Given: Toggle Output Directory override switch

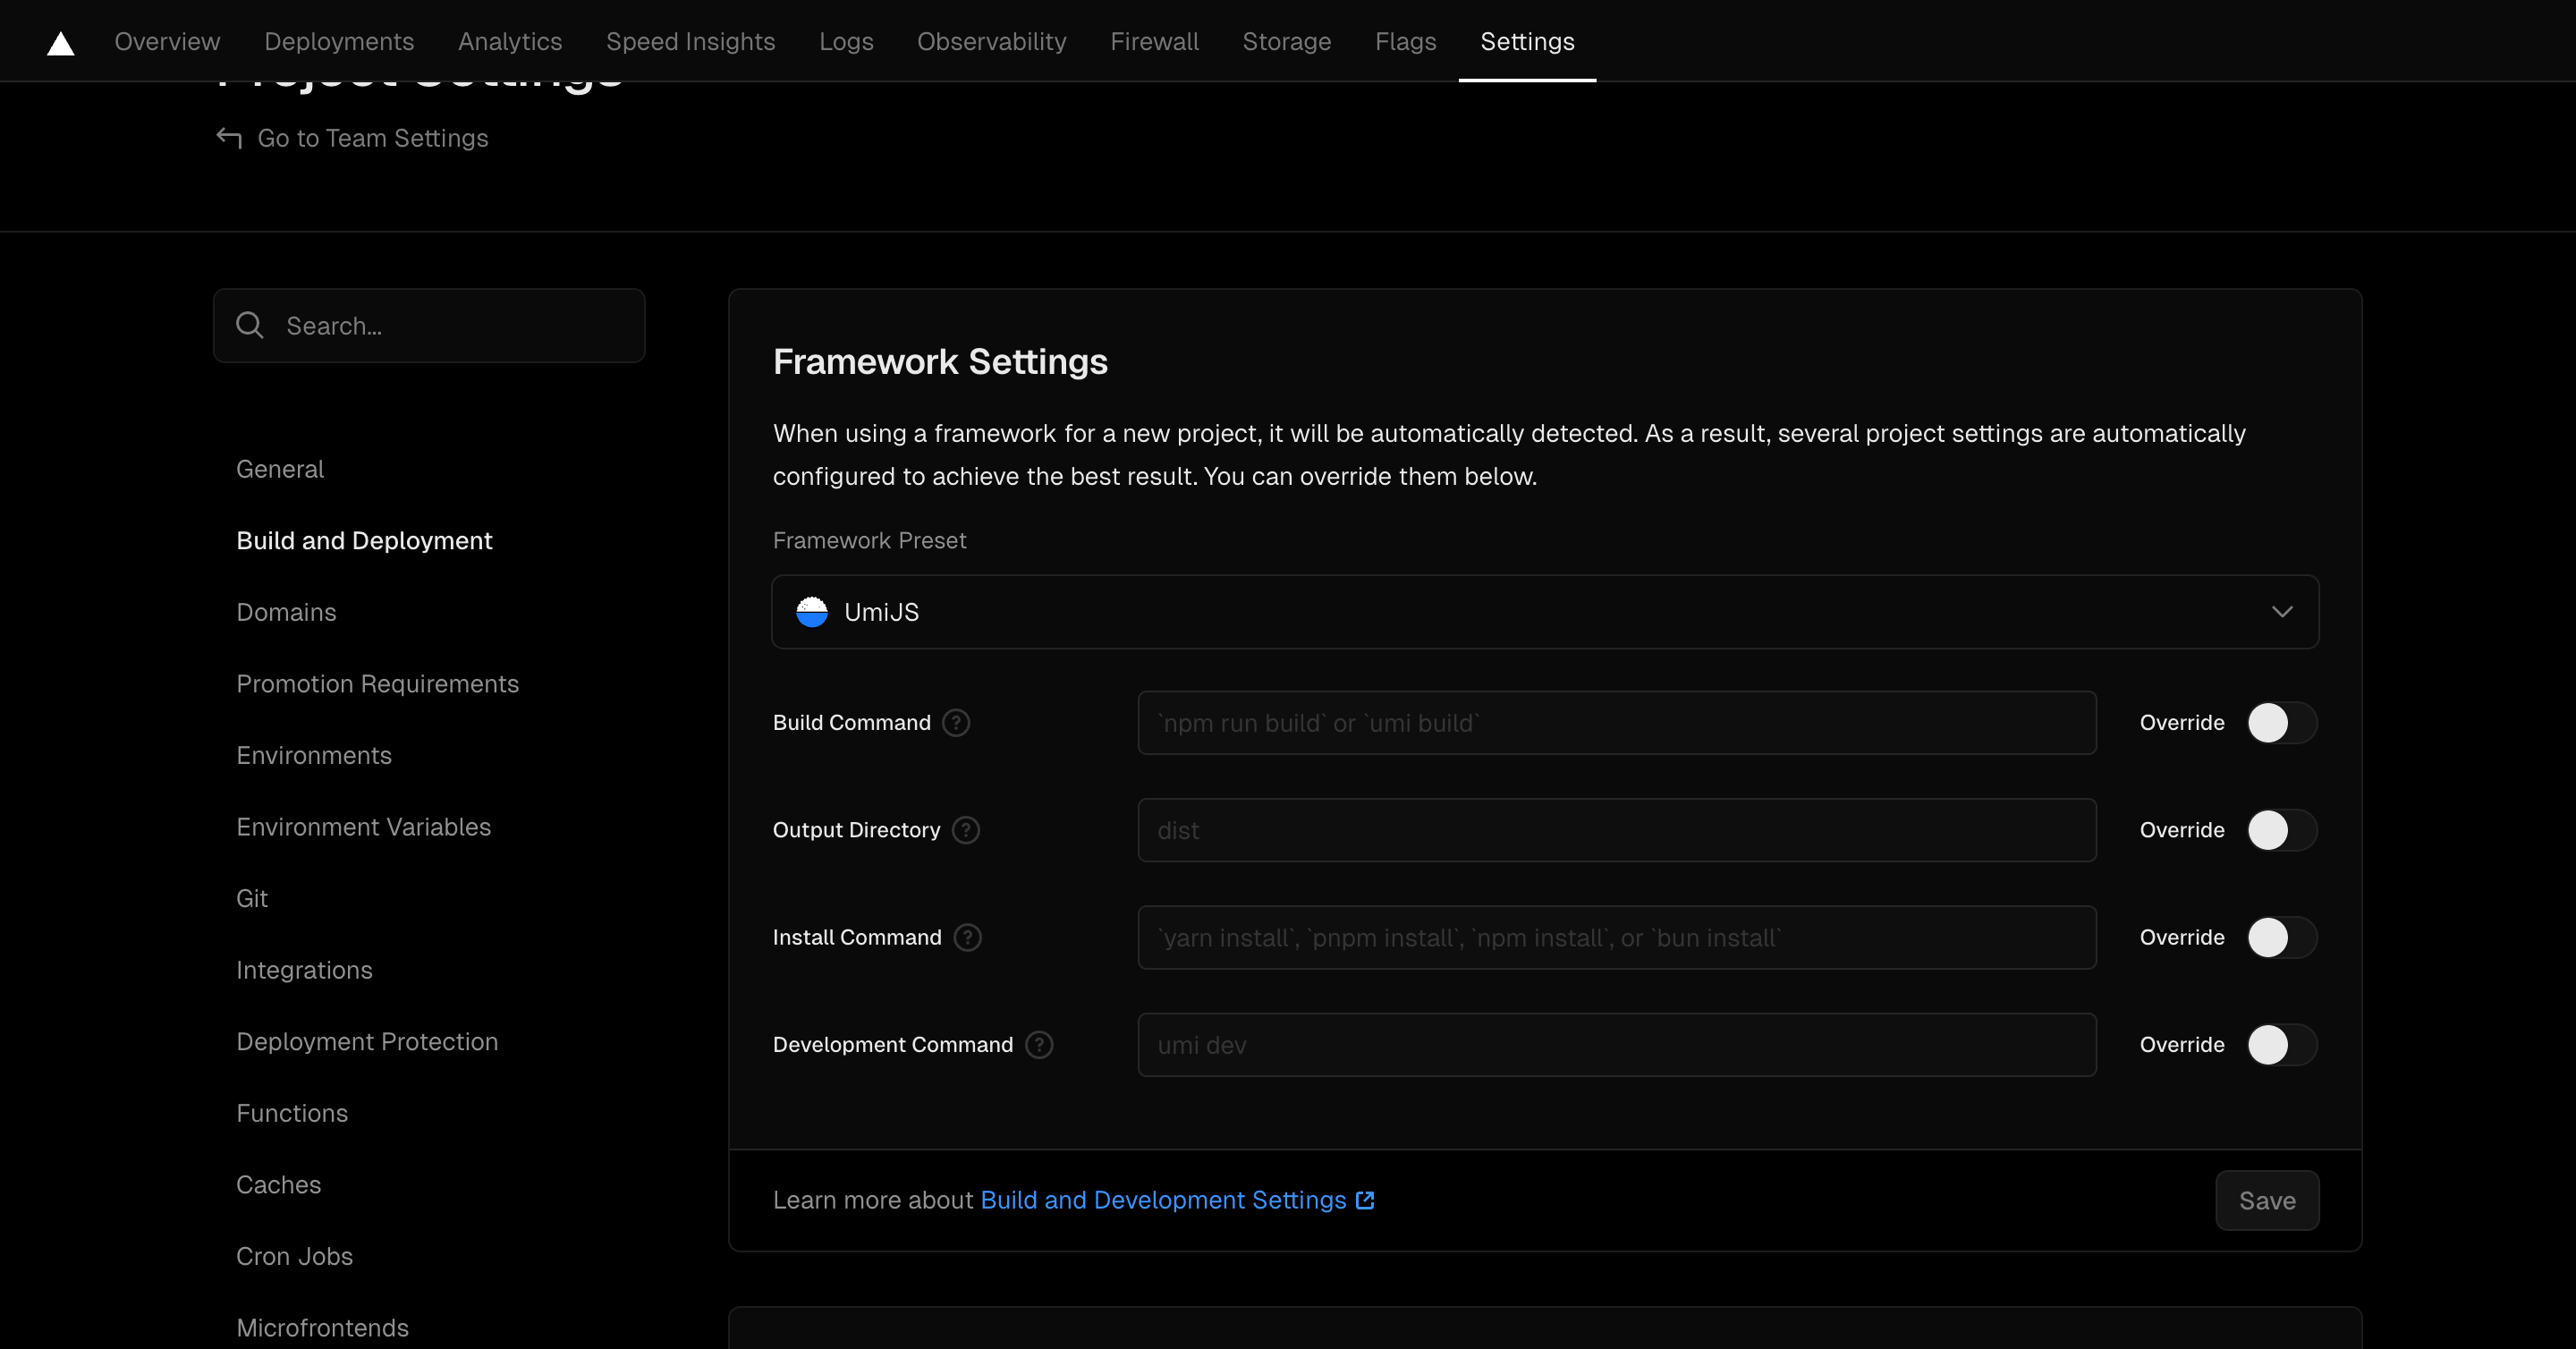Looking at the screenshot, I should point(2281,830).
